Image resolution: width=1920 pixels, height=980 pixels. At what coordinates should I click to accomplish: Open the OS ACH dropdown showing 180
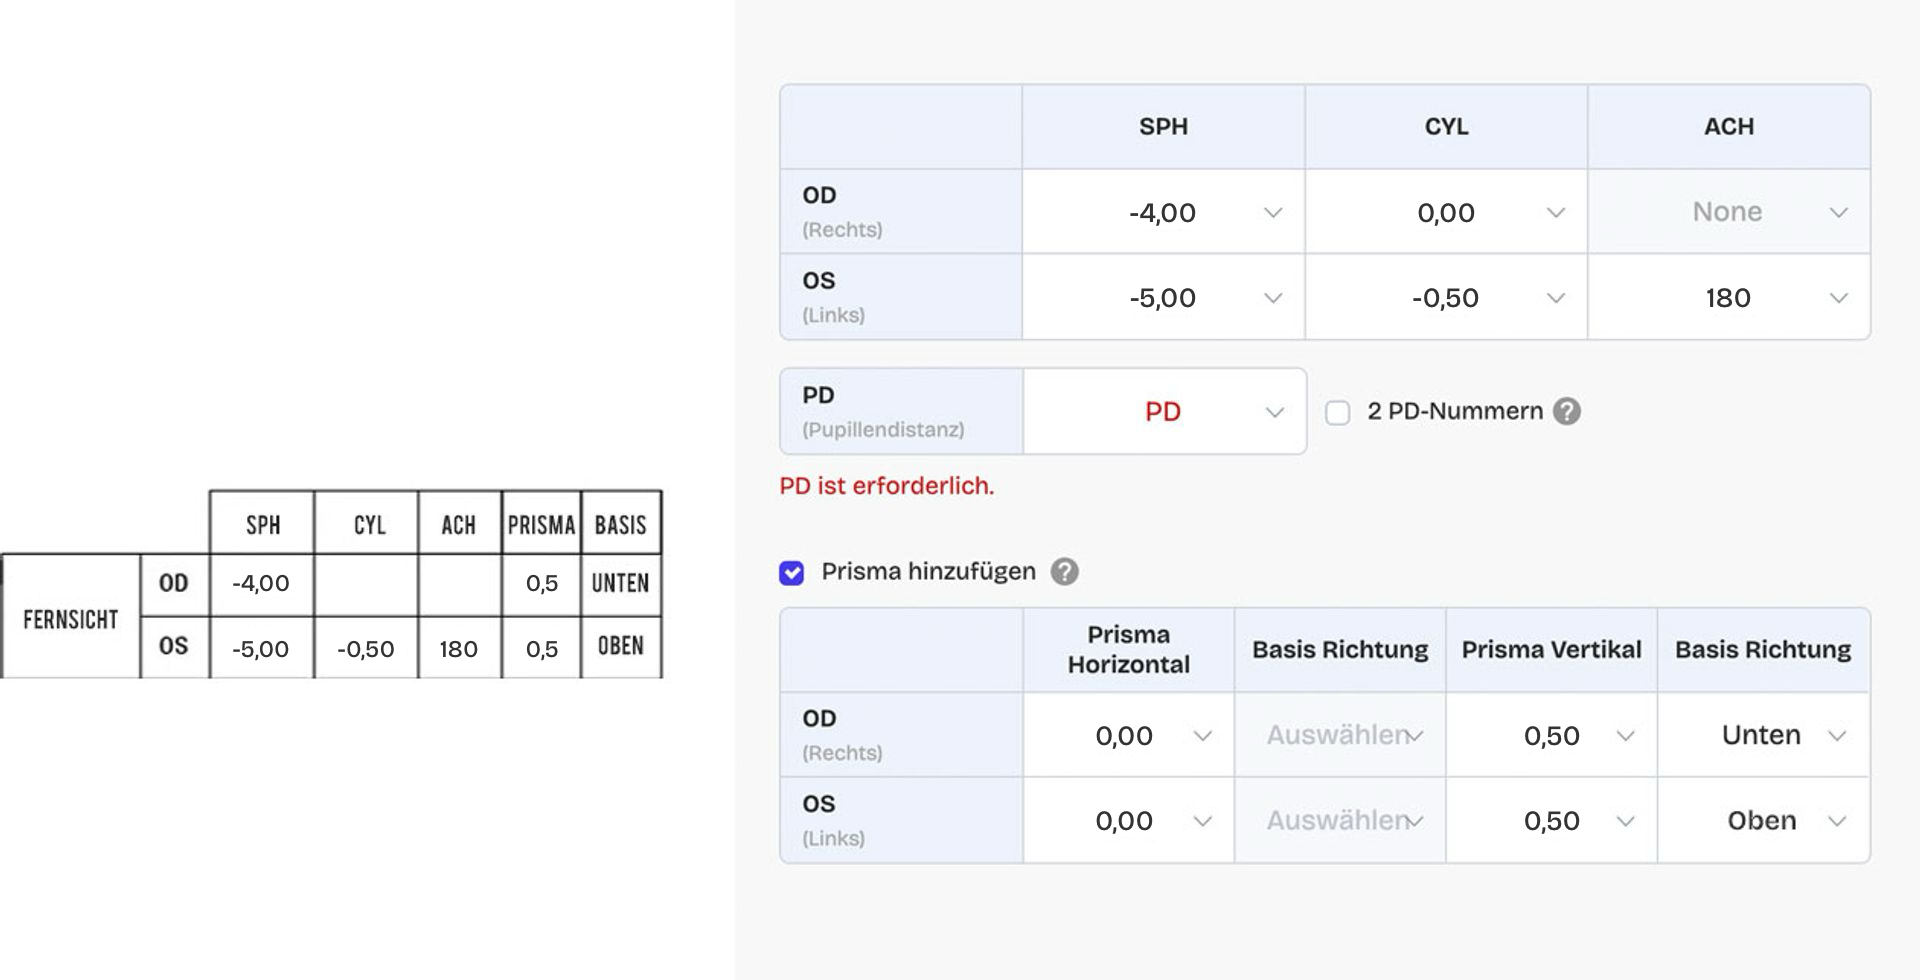coord(1729,297)
